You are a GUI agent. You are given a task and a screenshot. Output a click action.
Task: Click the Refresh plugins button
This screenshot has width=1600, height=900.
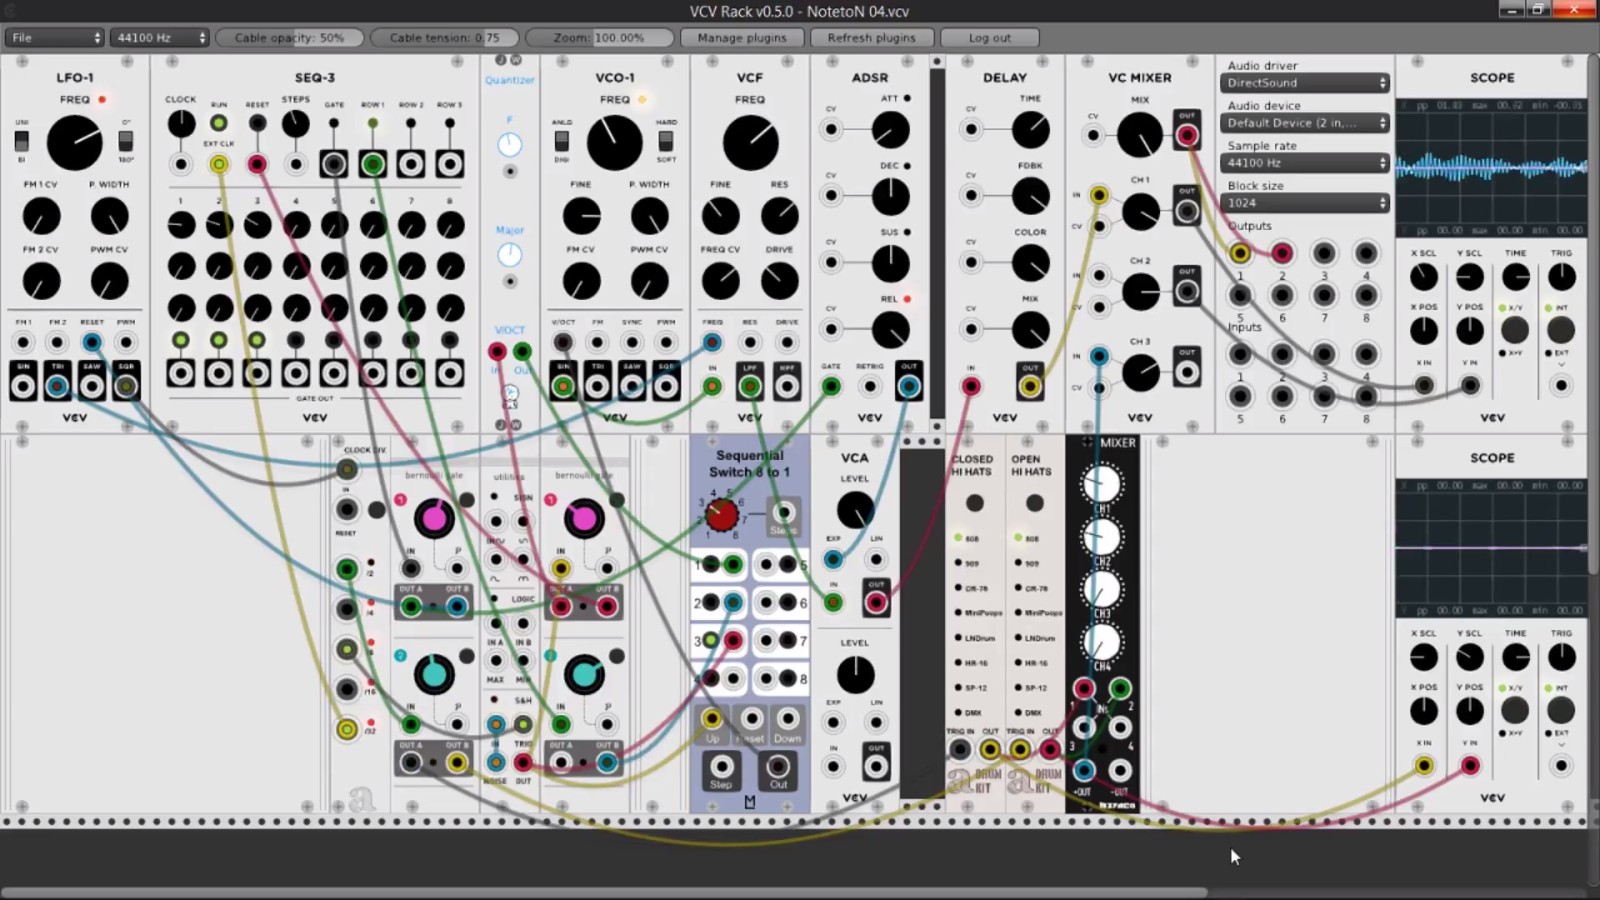pos(871,37)
